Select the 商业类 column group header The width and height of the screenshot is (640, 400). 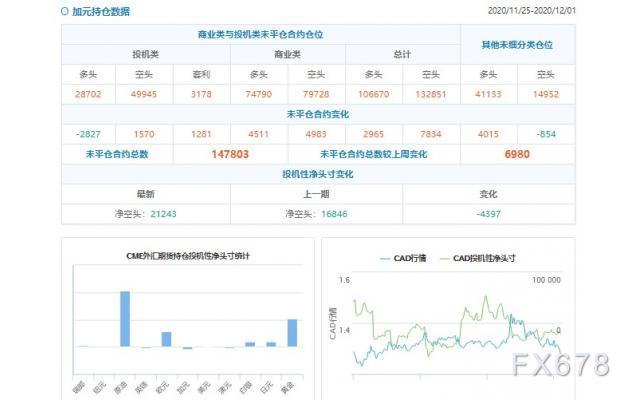287,54
